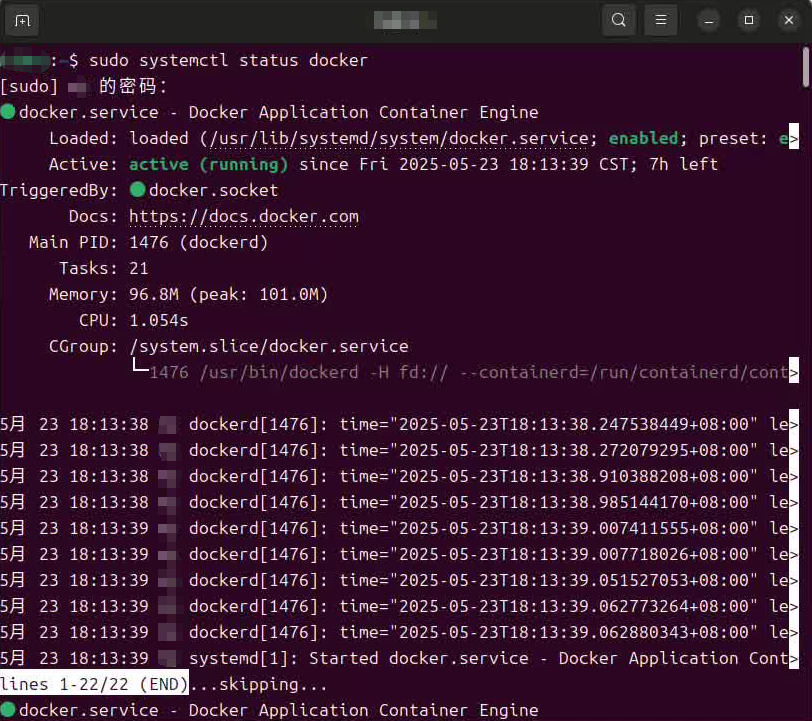Click the terminal vertical scrollbar handle
812x721 pixels.
(x=805, y=67)
